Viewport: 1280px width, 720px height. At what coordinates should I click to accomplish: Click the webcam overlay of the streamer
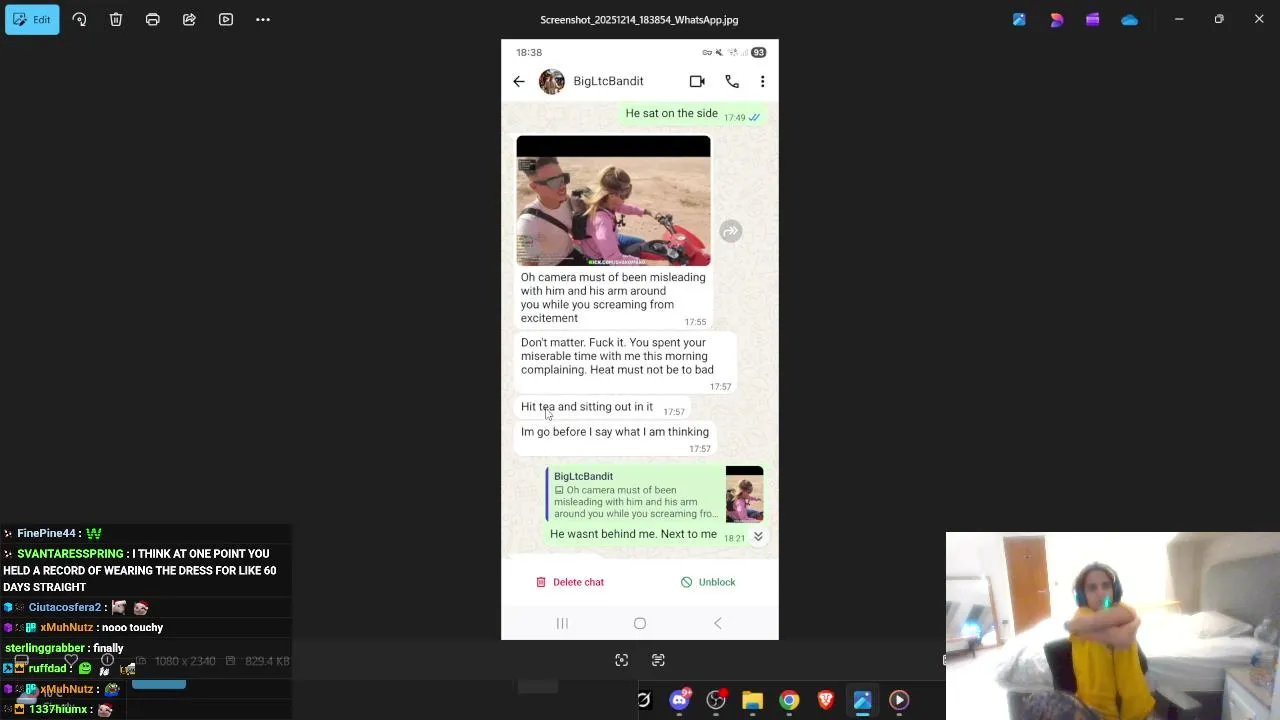tap(1113, 626)
